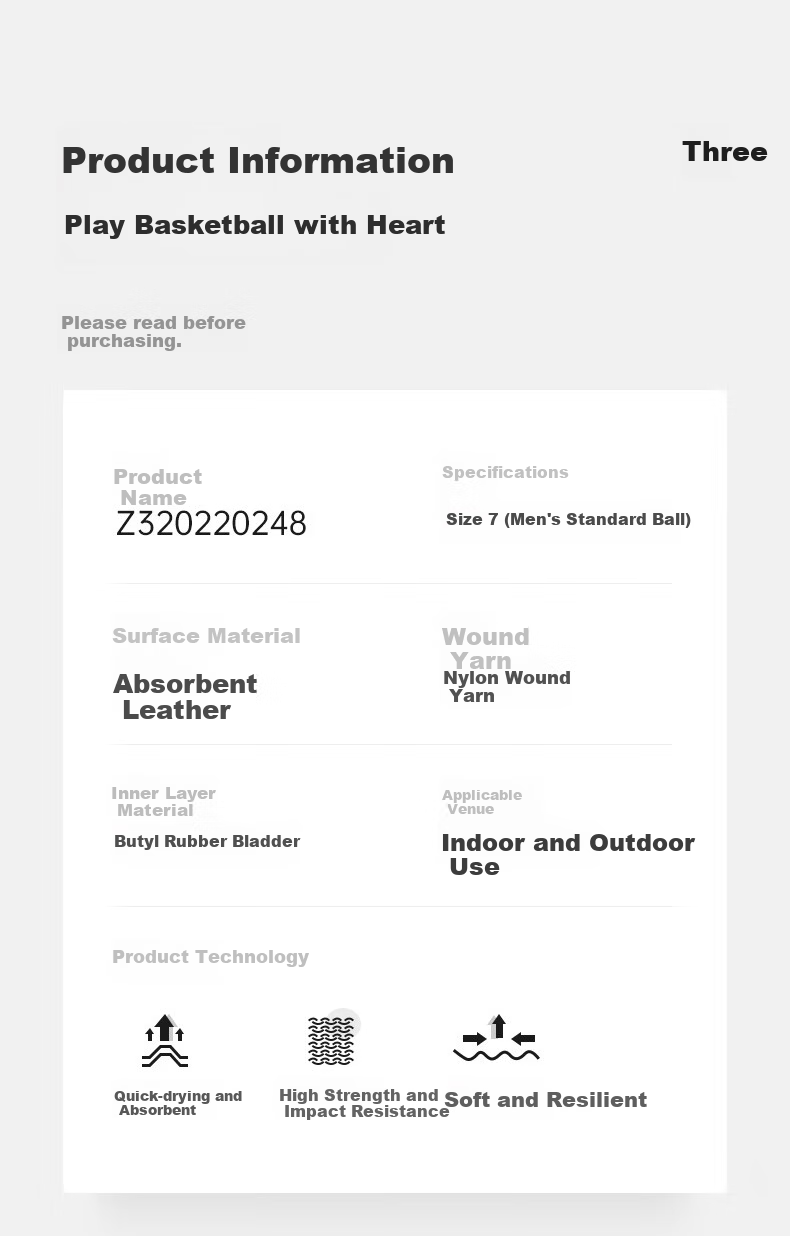
Task: Click the Inner Layer Material label
Action: pos(164,802)
